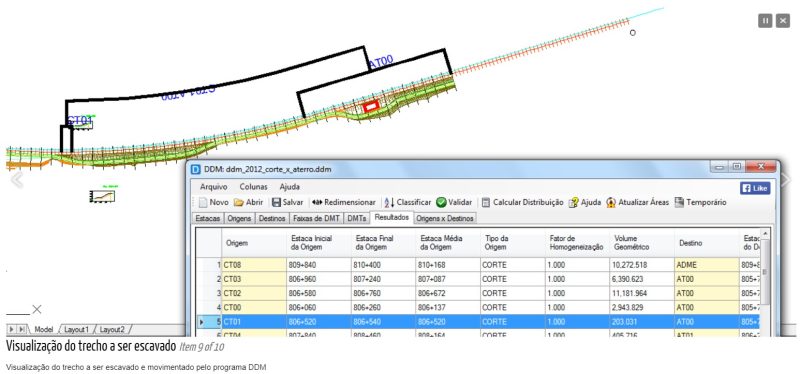Click the Novo new file icon

click(x=203, y=203)
